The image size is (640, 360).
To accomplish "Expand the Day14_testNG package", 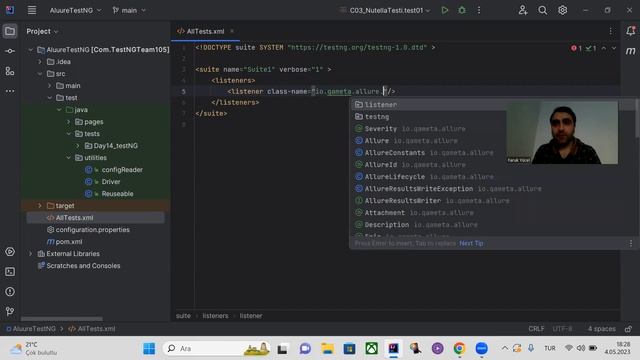I will pos(78,146).
